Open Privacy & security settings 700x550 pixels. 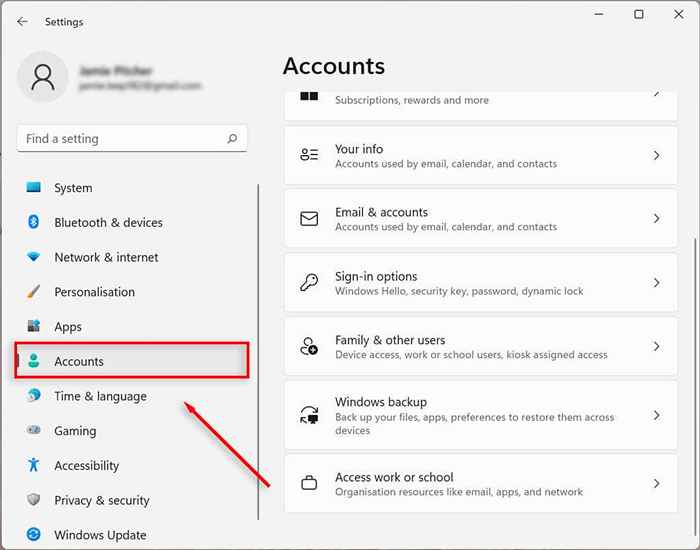tap(132, 500)
